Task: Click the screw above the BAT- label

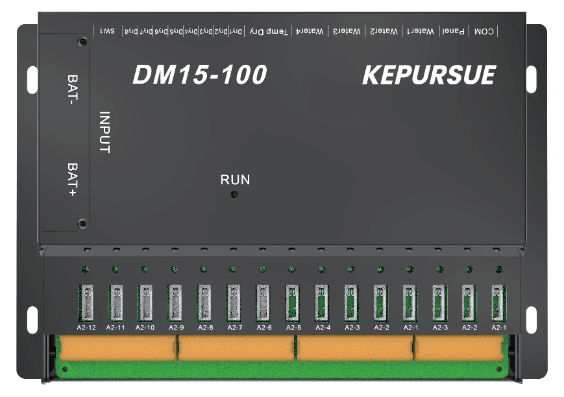Action: click(83, 41)
